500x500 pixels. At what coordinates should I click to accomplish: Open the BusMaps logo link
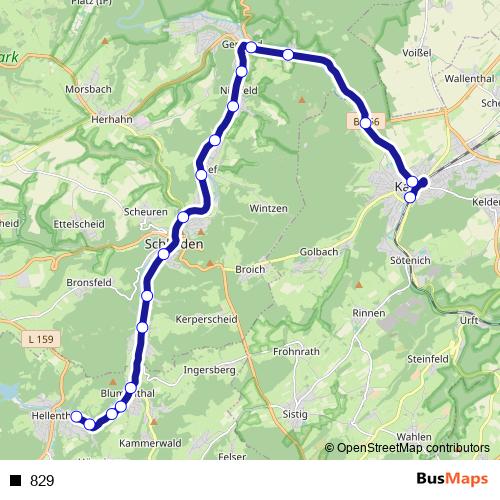pos(452,479)
